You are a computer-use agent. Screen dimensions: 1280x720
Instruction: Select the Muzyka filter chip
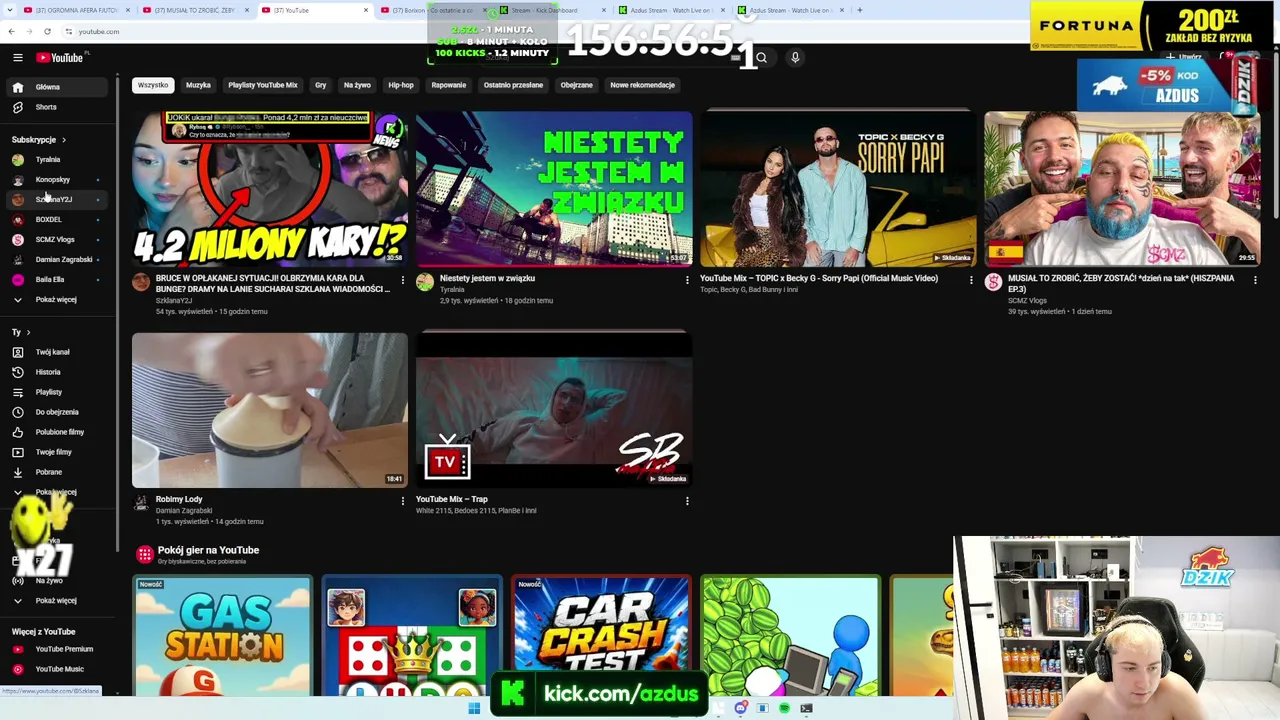pyautogui.click(x=198, y=85)
